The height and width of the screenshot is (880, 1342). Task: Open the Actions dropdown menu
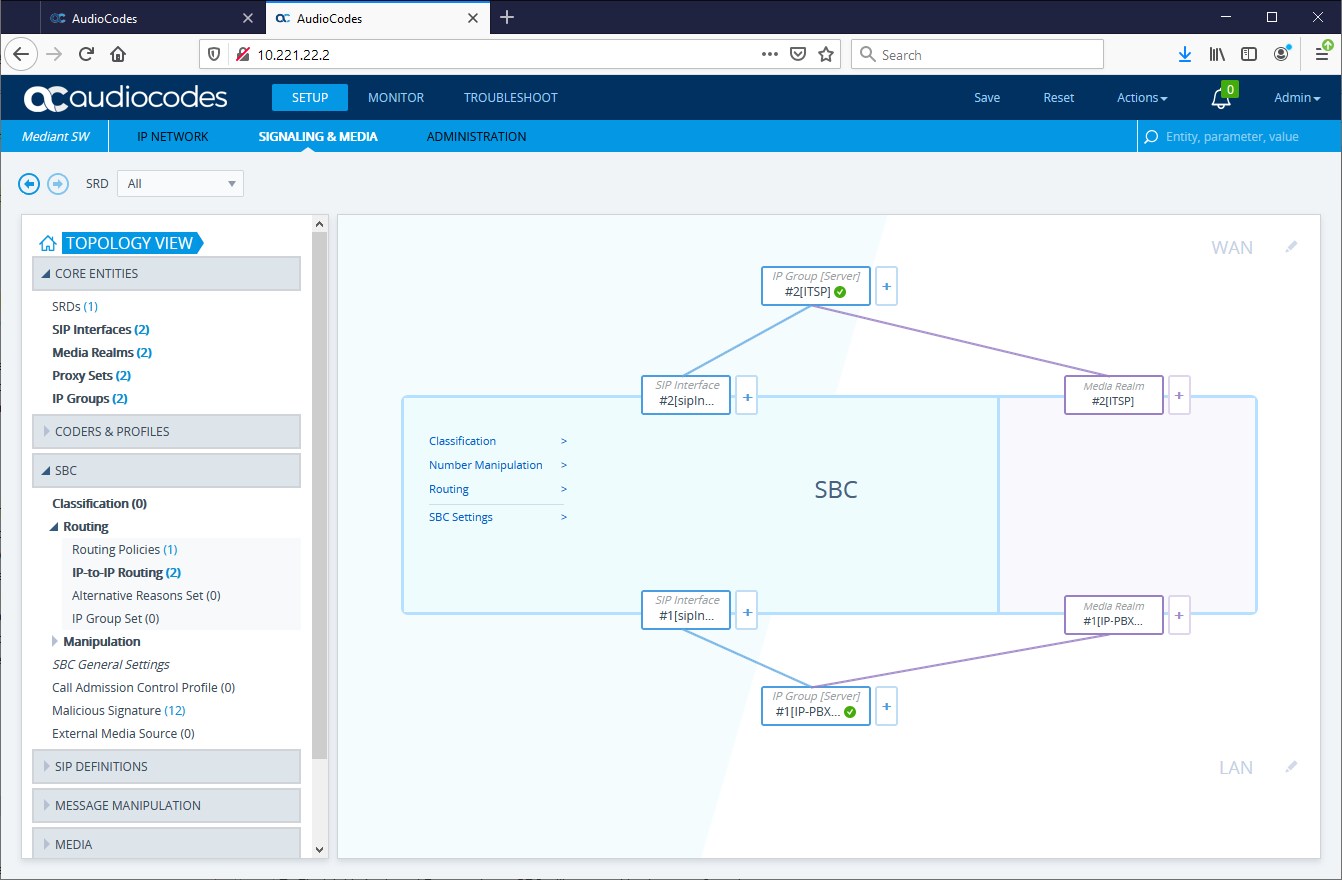[x=1142, y=98]
